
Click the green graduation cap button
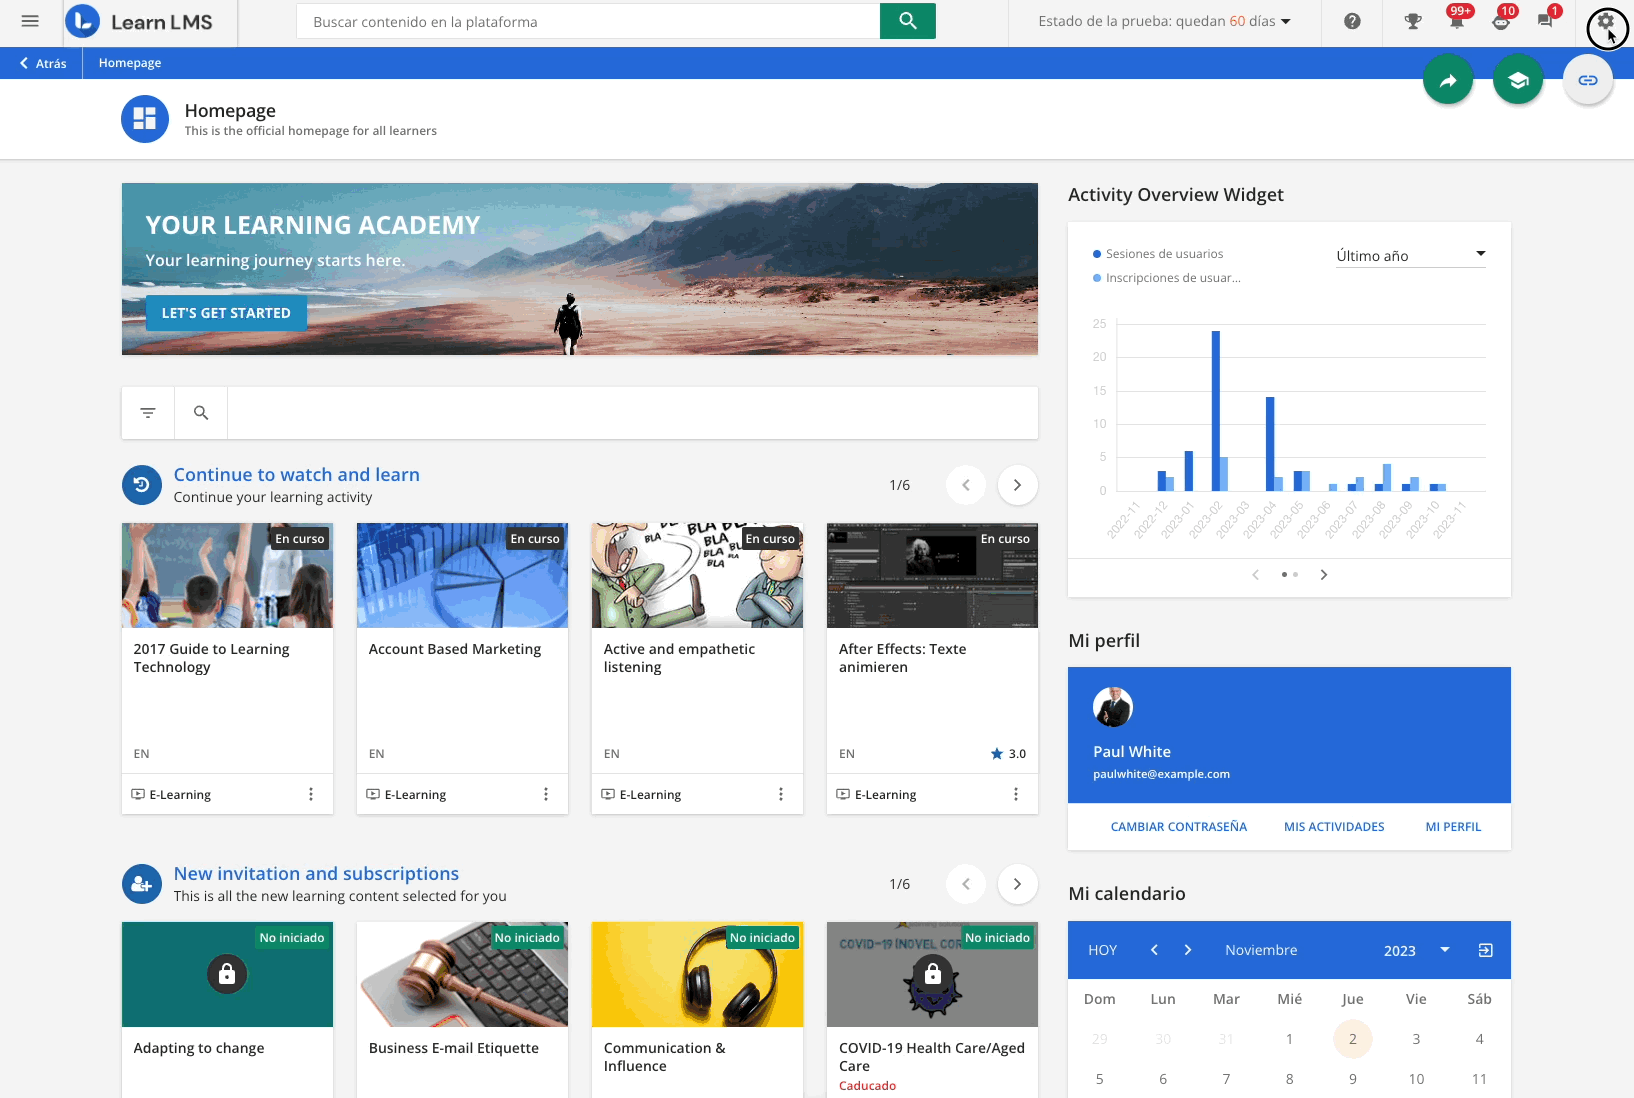(x=1518, y=81)
